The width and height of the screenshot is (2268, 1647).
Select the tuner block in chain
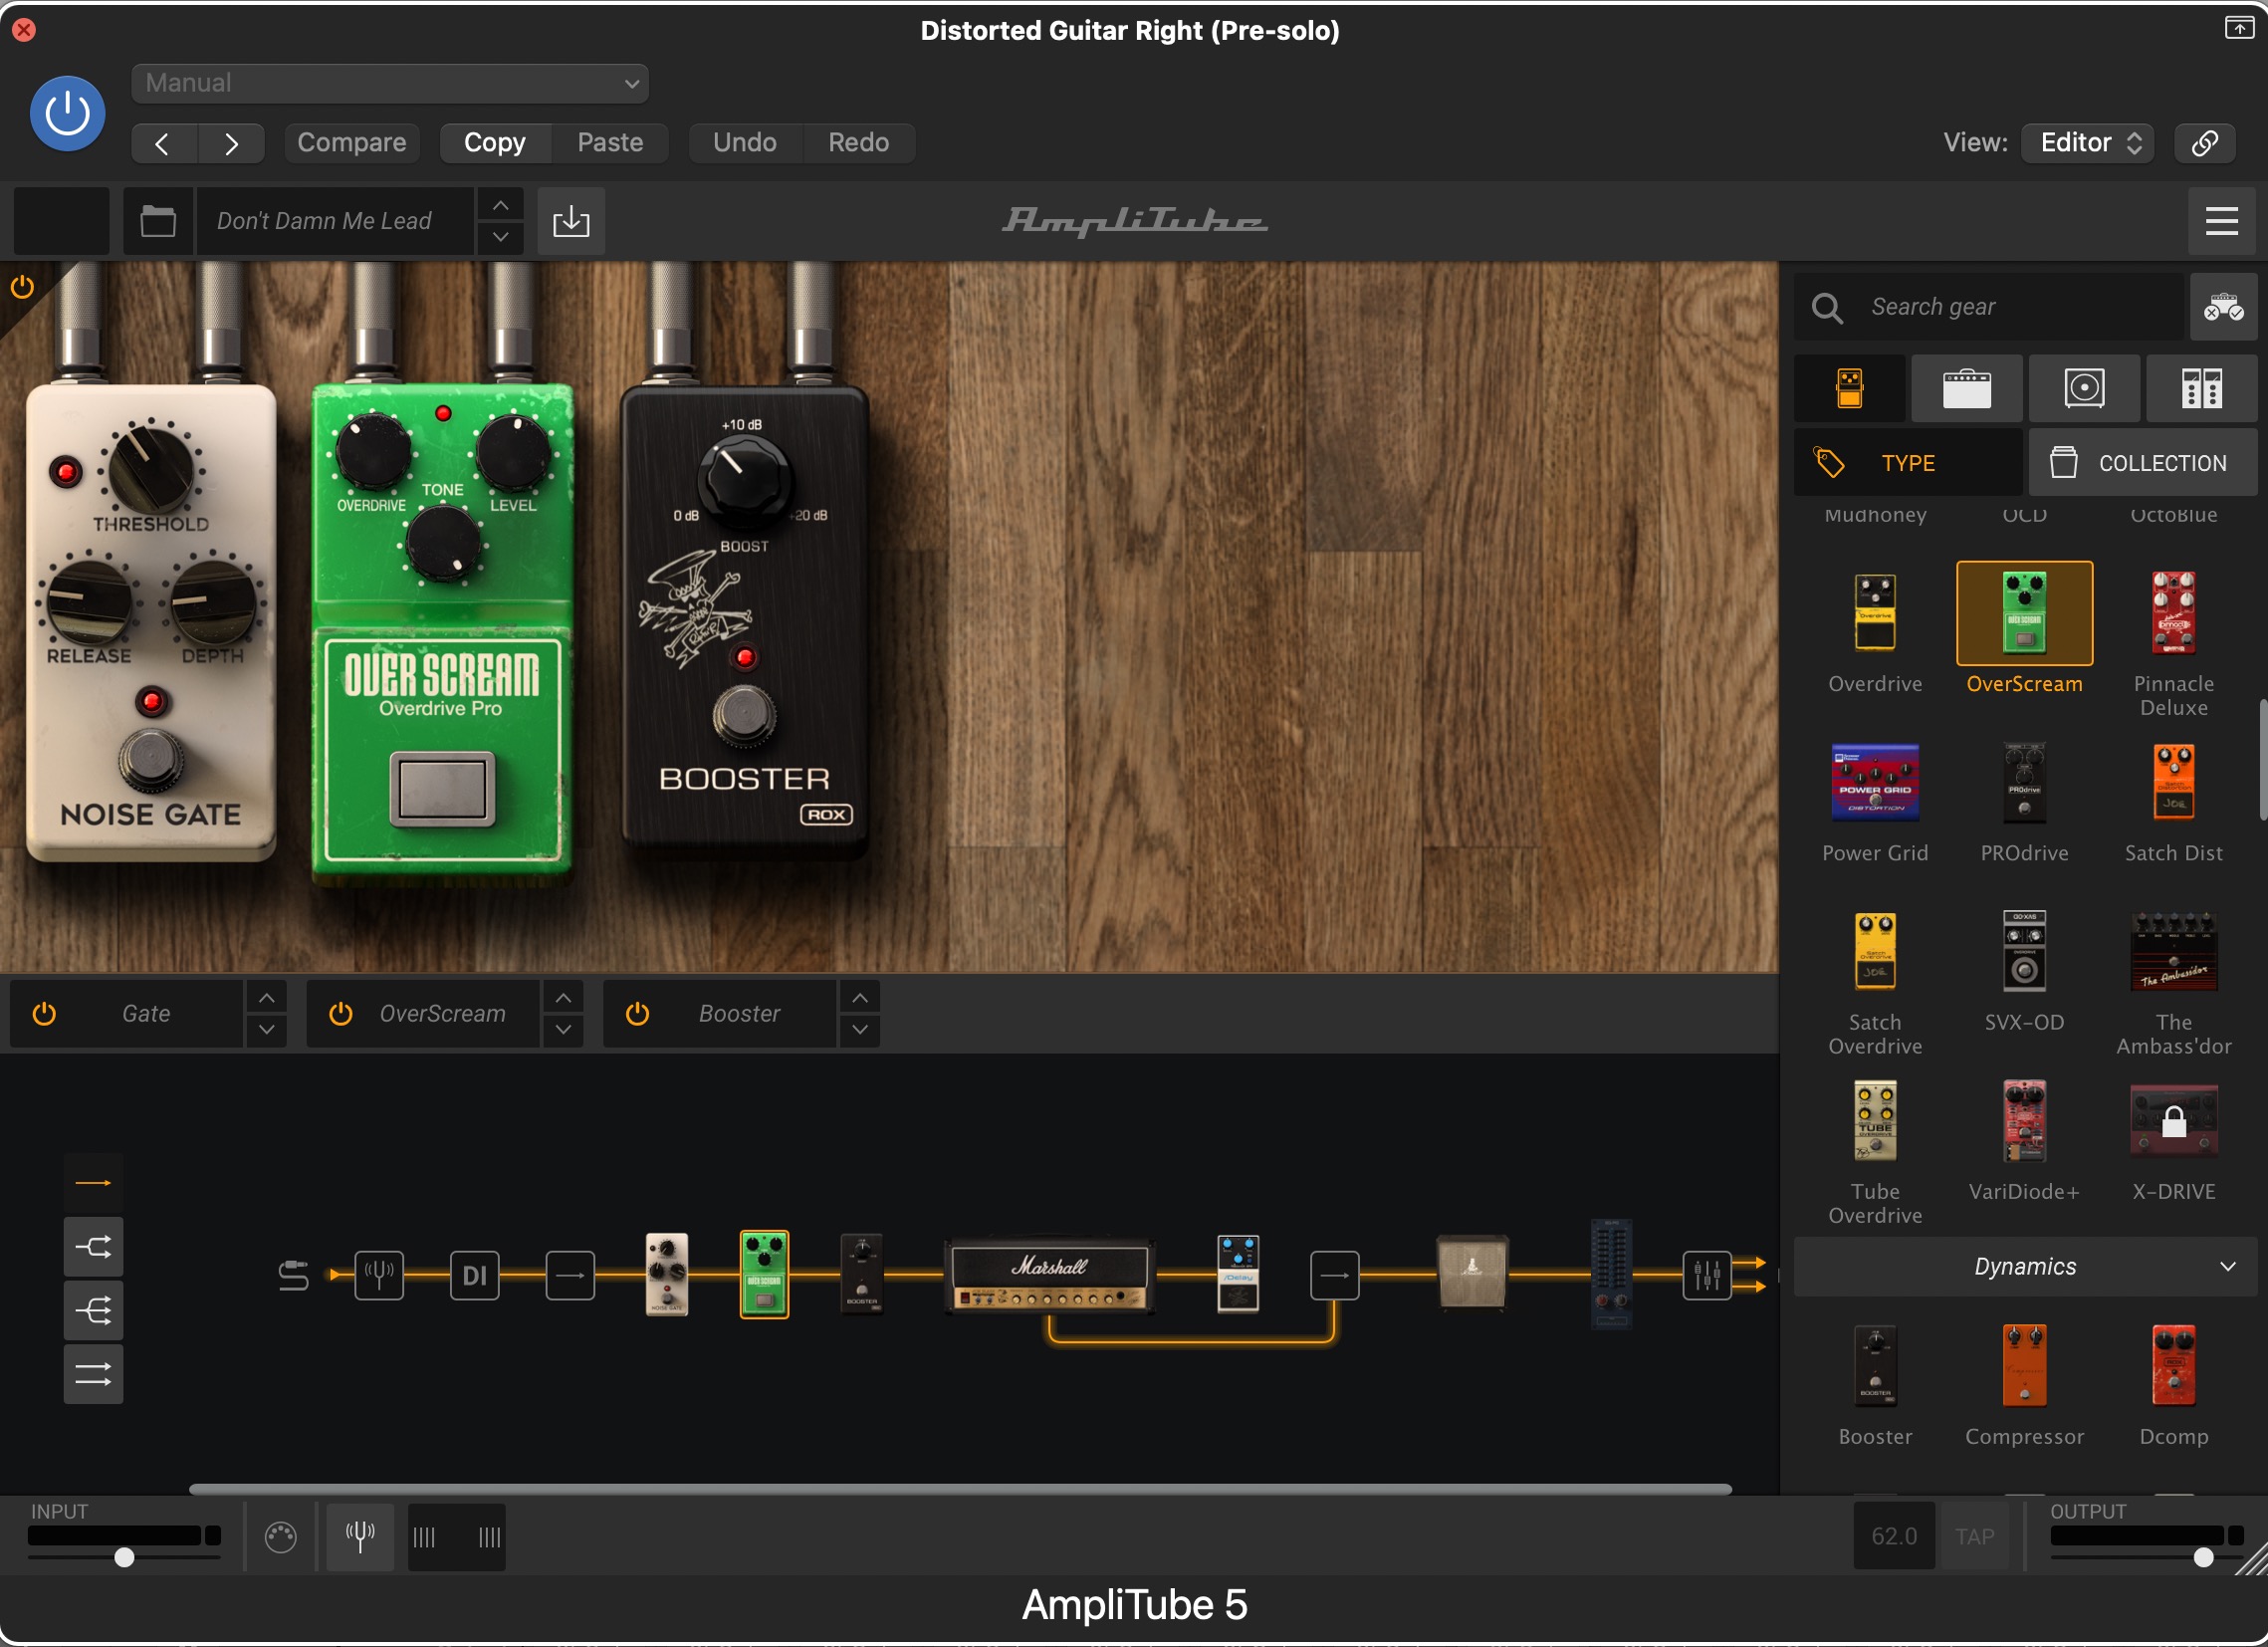[x=379, y=1275]
